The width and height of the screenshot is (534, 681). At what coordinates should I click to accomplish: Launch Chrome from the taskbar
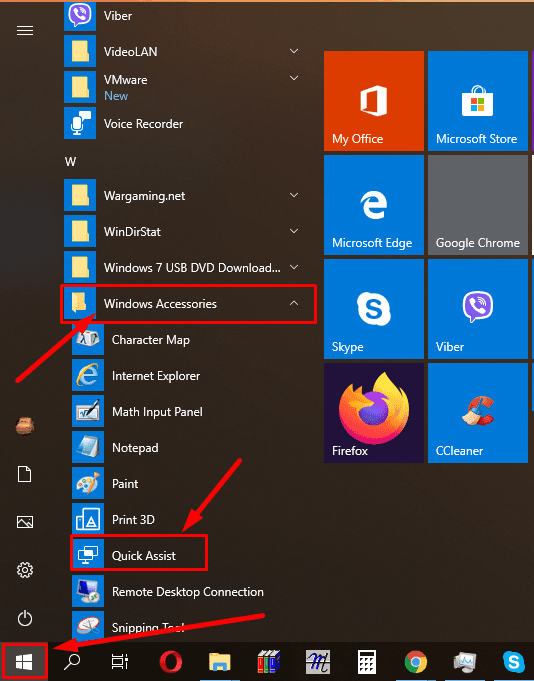415,662
